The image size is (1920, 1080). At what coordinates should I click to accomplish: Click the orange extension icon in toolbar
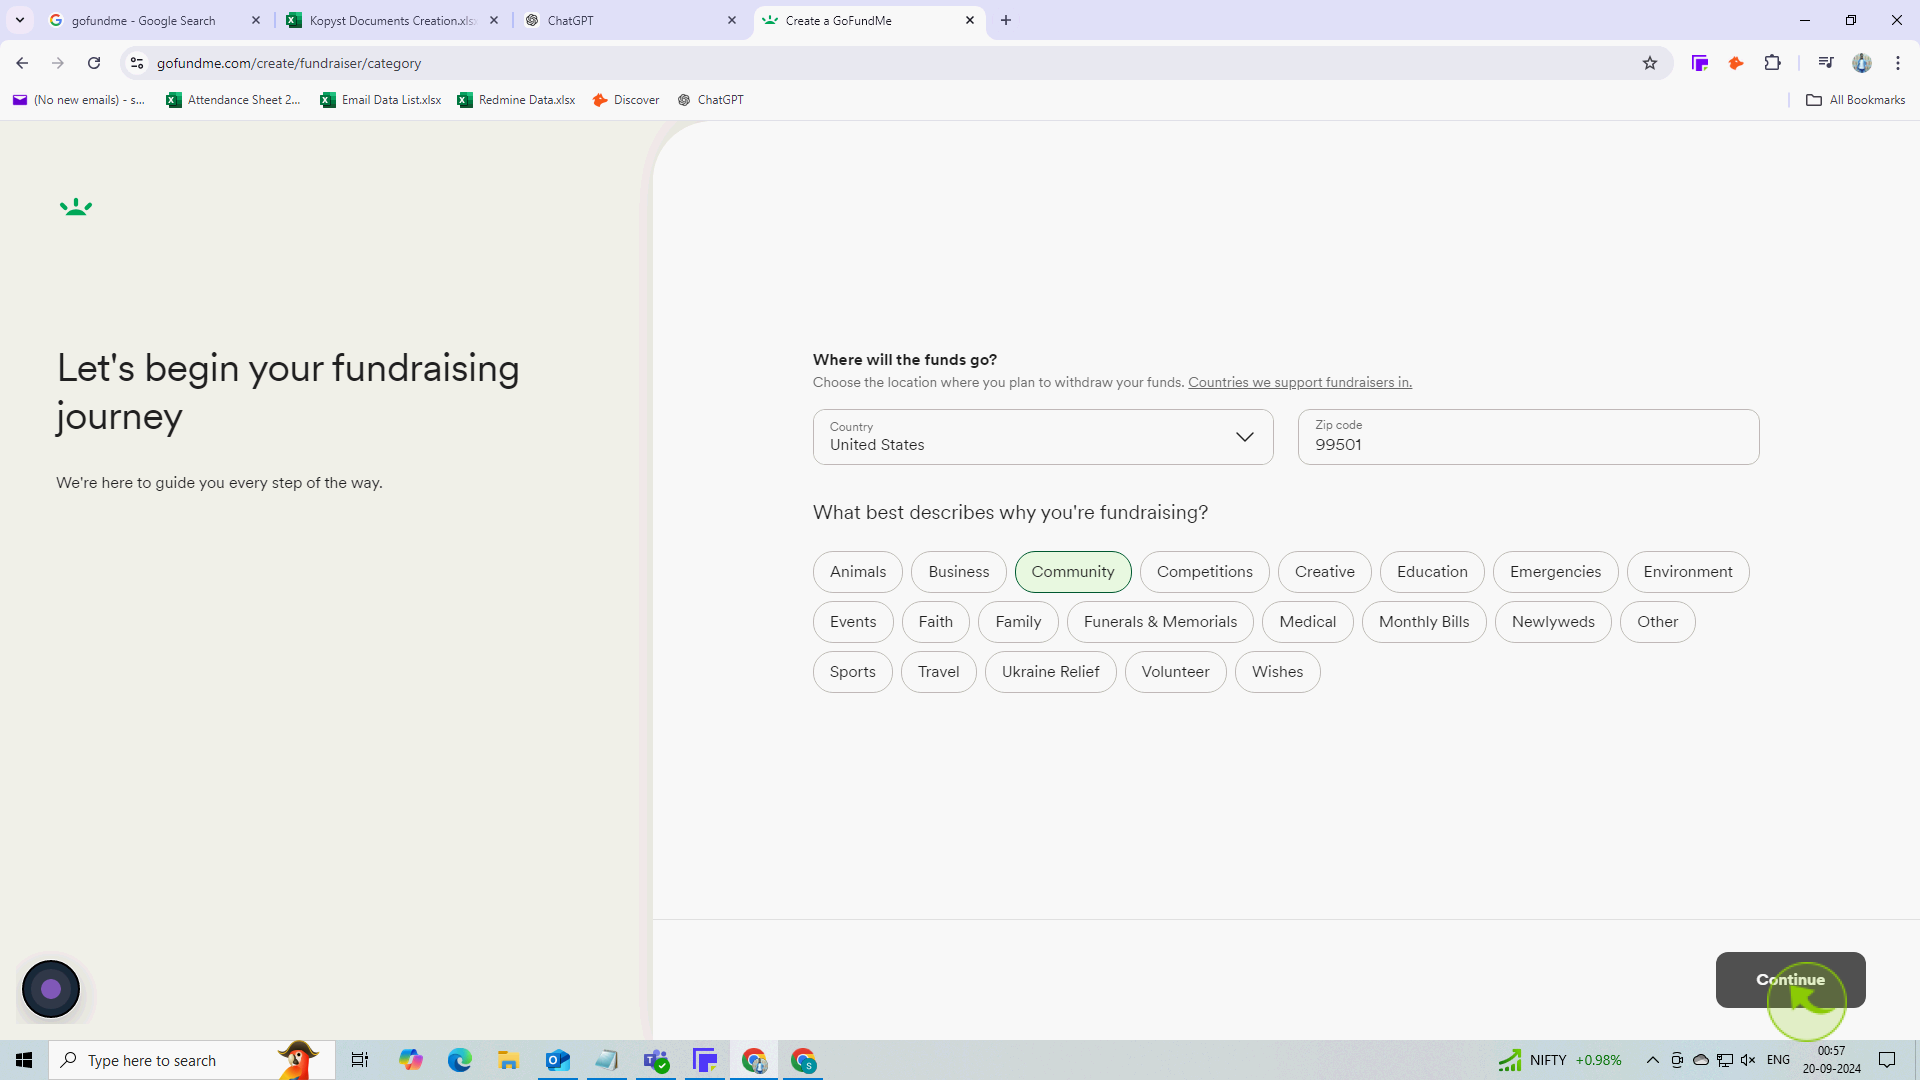pyautogui.click(x=1736, y=63)
